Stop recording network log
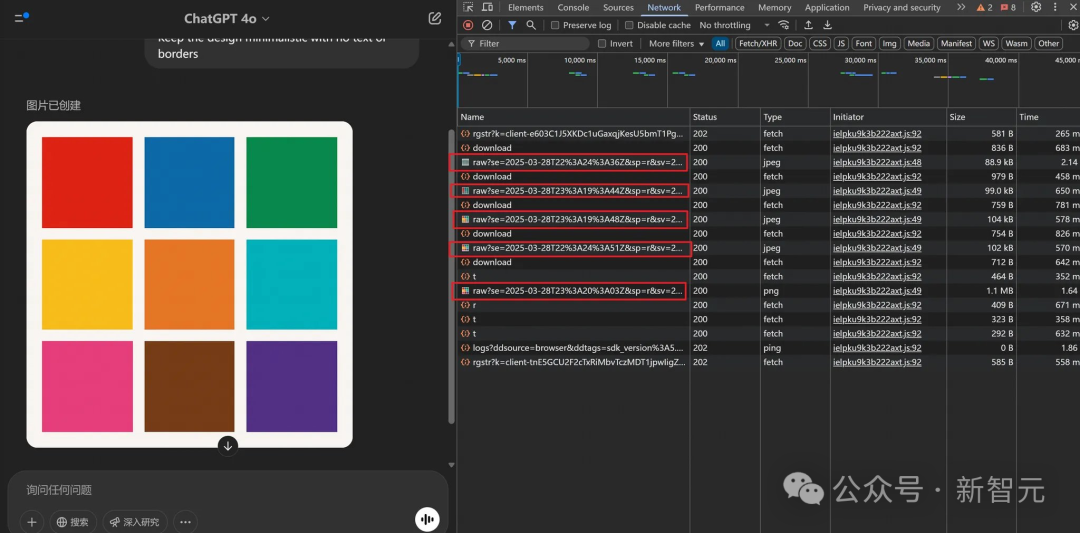Viewport: 1080px width, 533px height. point(468,25)
